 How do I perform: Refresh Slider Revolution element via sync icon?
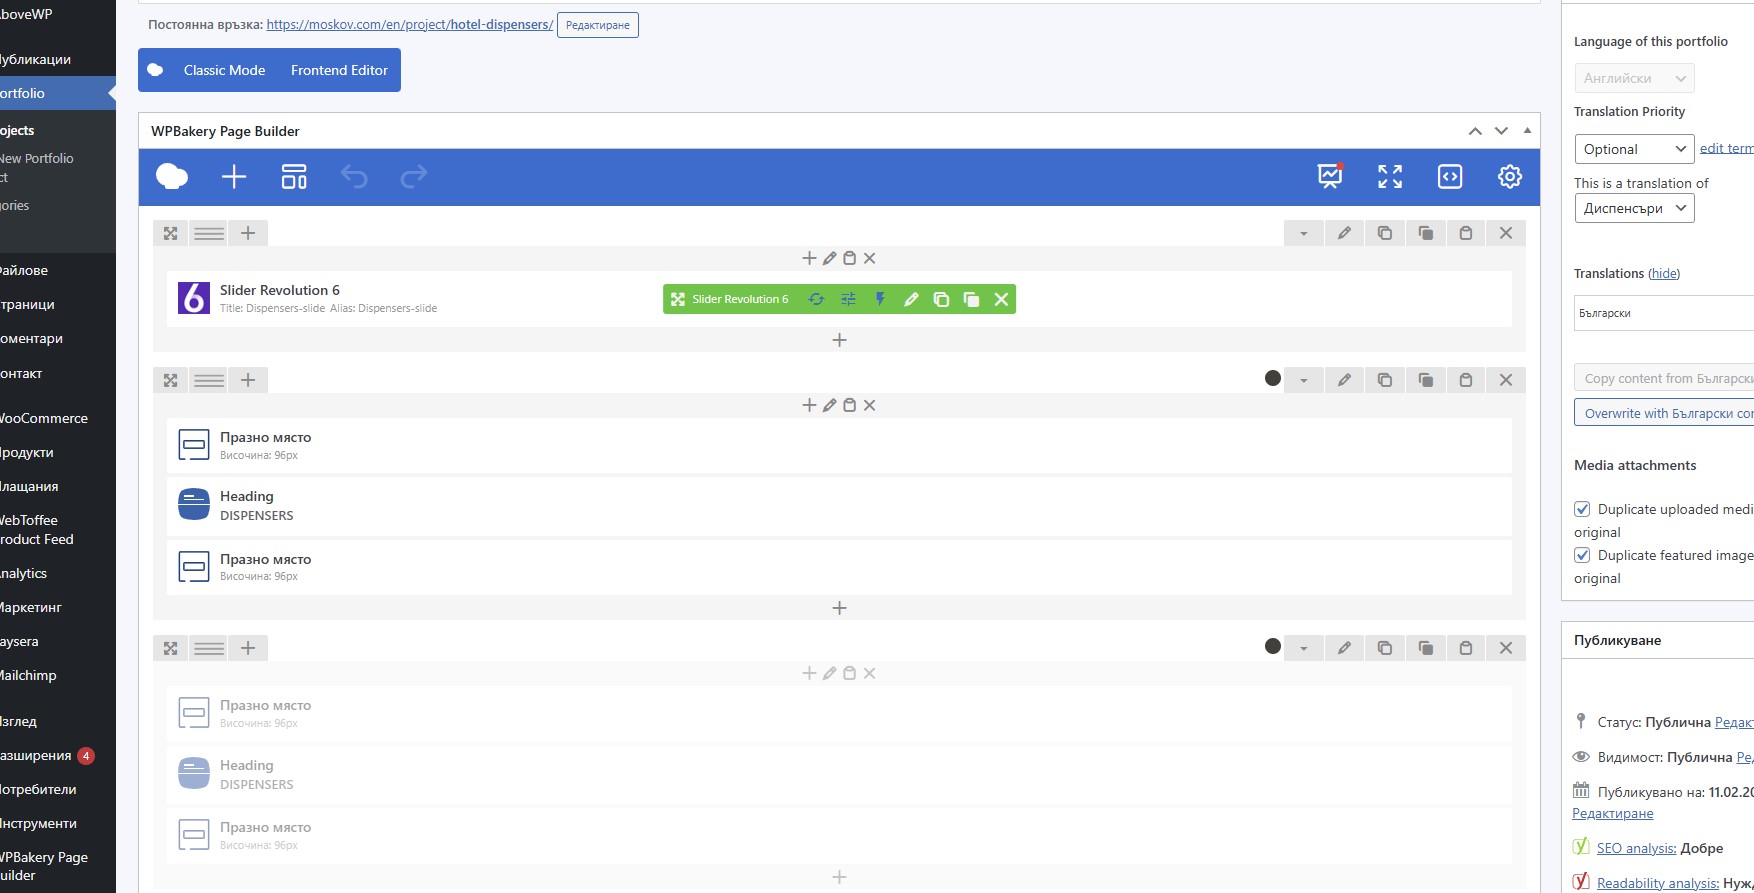(816, 299)
